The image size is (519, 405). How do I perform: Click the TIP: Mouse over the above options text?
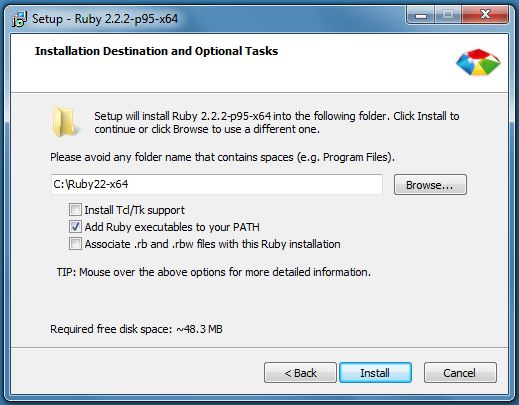click(213, 272)
